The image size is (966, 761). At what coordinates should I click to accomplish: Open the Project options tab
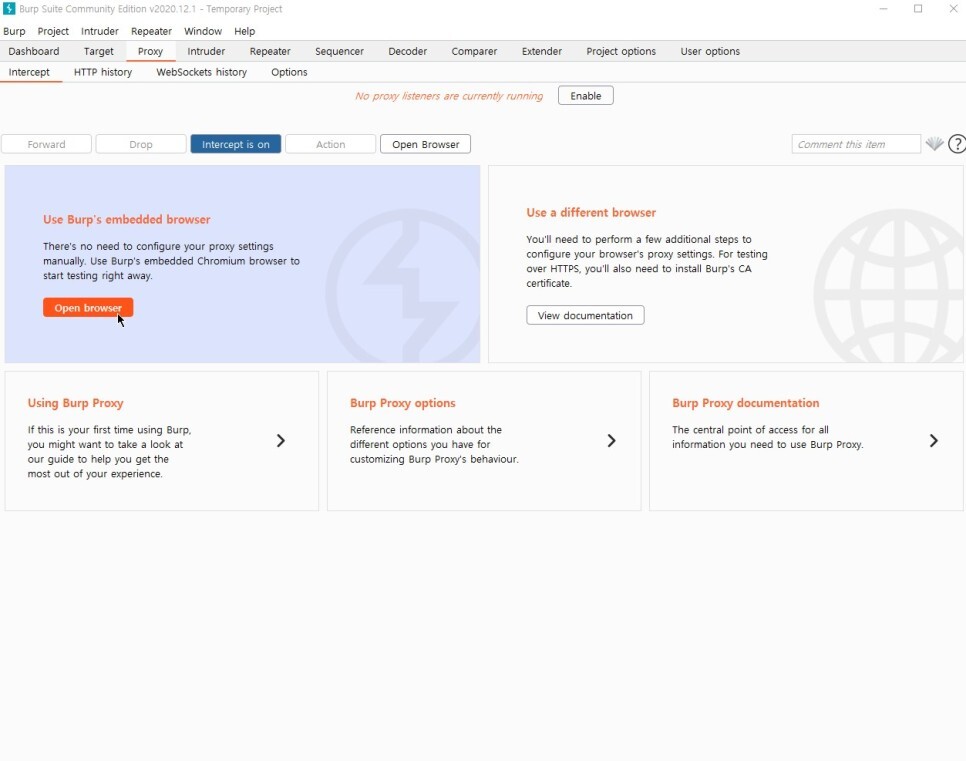(621, 51)
